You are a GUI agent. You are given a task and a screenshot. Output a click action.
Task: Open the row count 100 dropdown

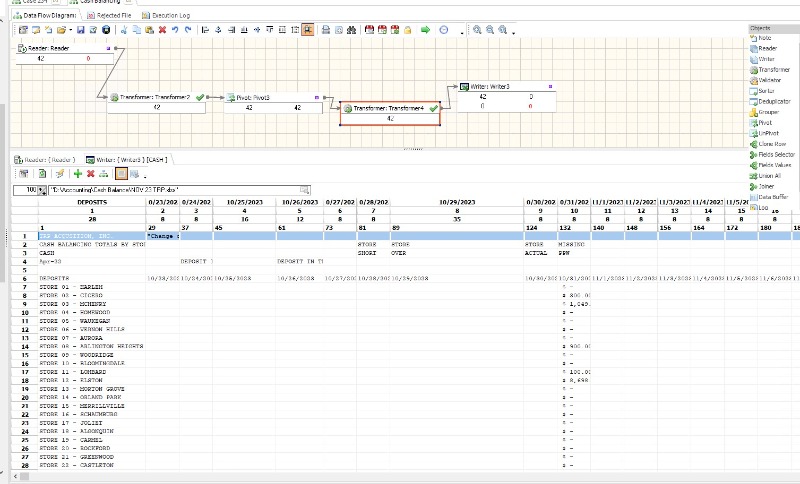click(x=42, y=190)
